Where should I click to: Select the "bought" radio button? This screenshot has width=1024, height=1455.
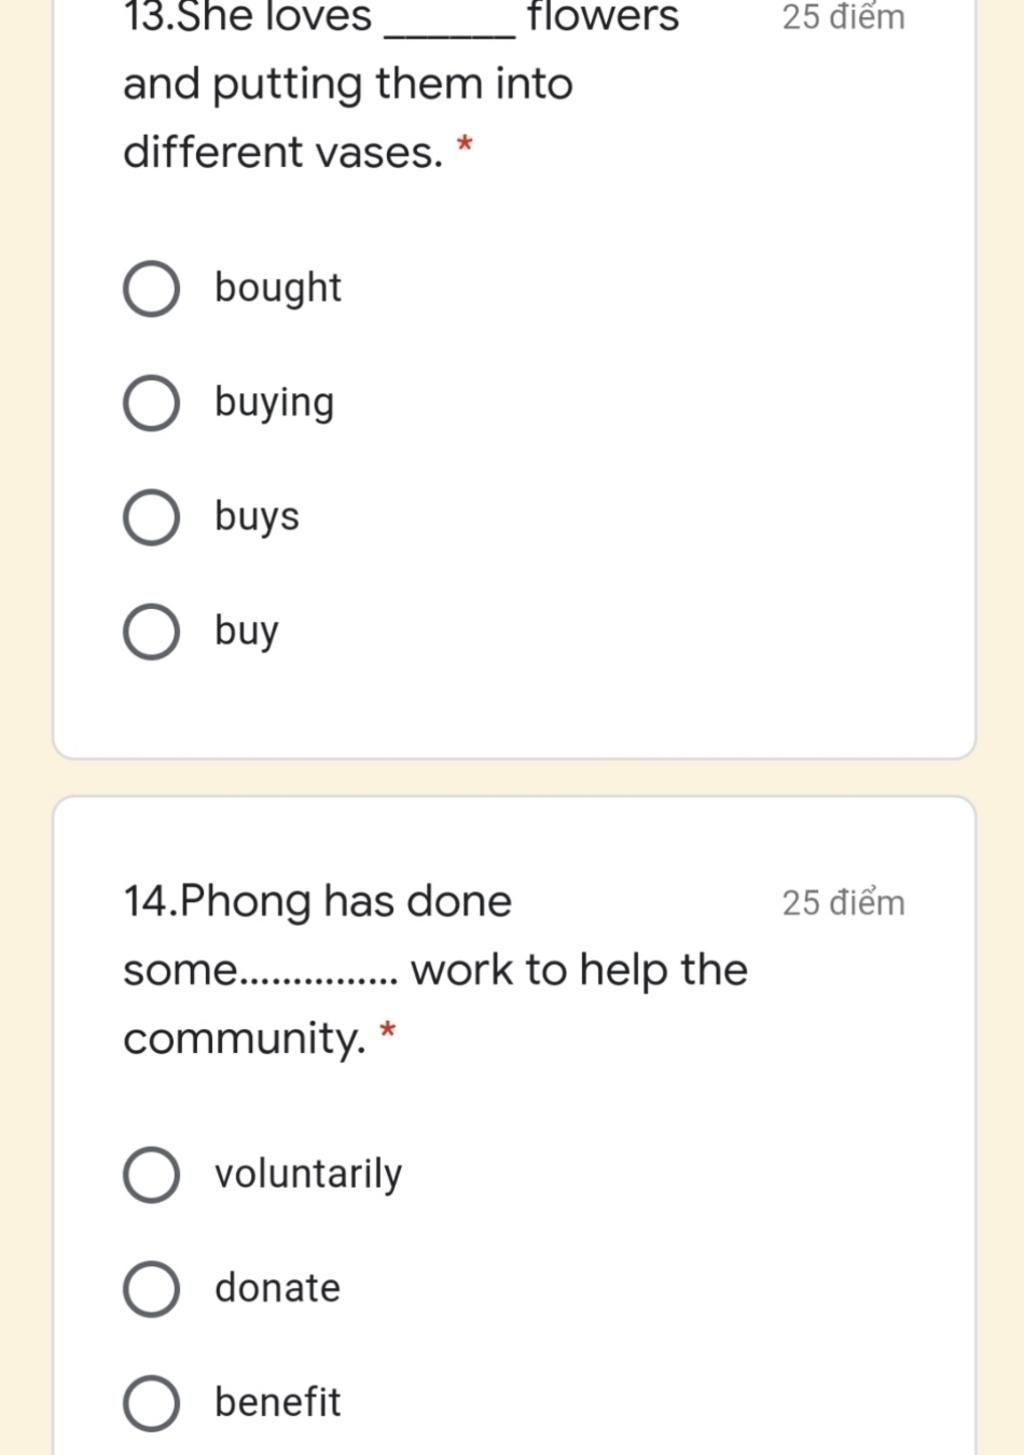[152, 290]
